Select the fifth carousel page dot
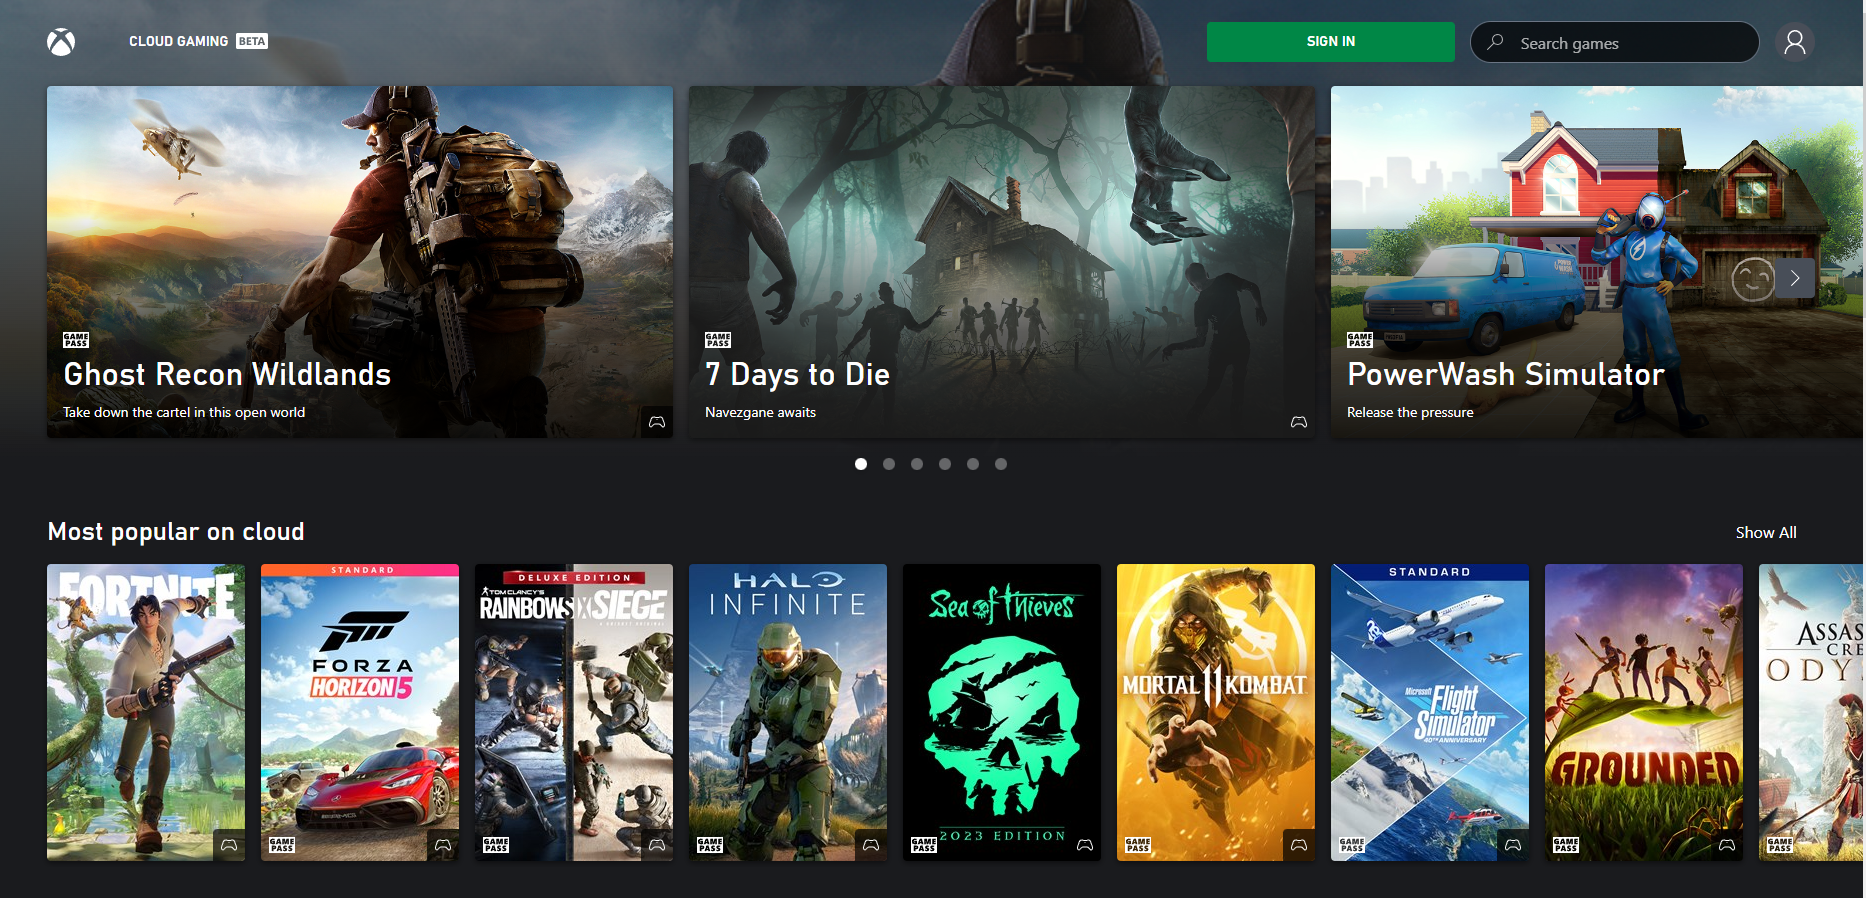Viewport: 1866px width, 898px height. [x=973, y=464]
